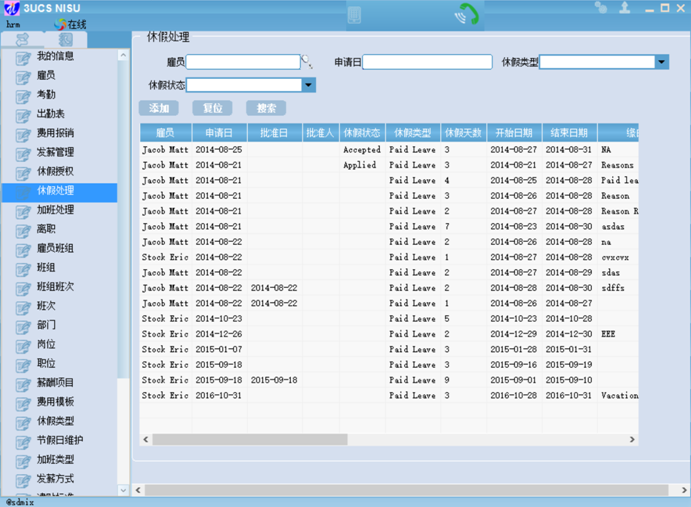Click the gears icon in title bar
691x507 pixels.
pos(600,7)
